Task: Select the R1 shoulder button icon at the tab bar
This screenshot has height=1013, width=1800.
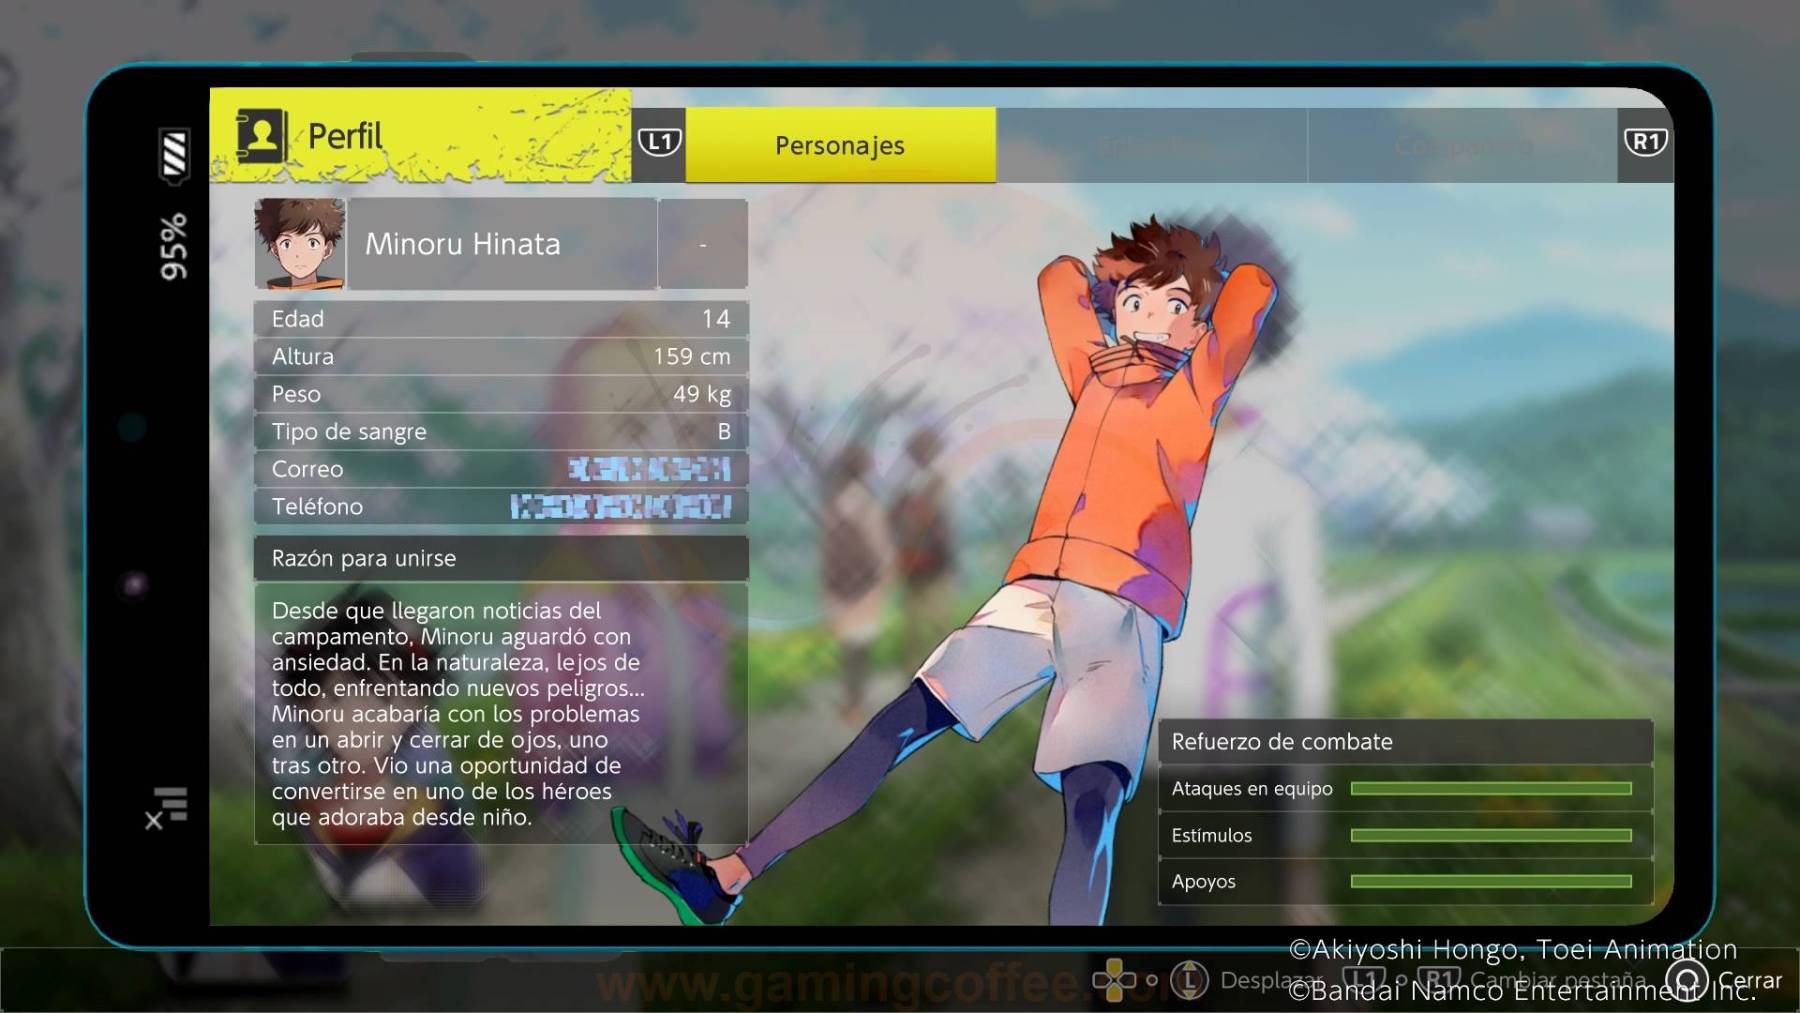Action: coord(1645,142)
